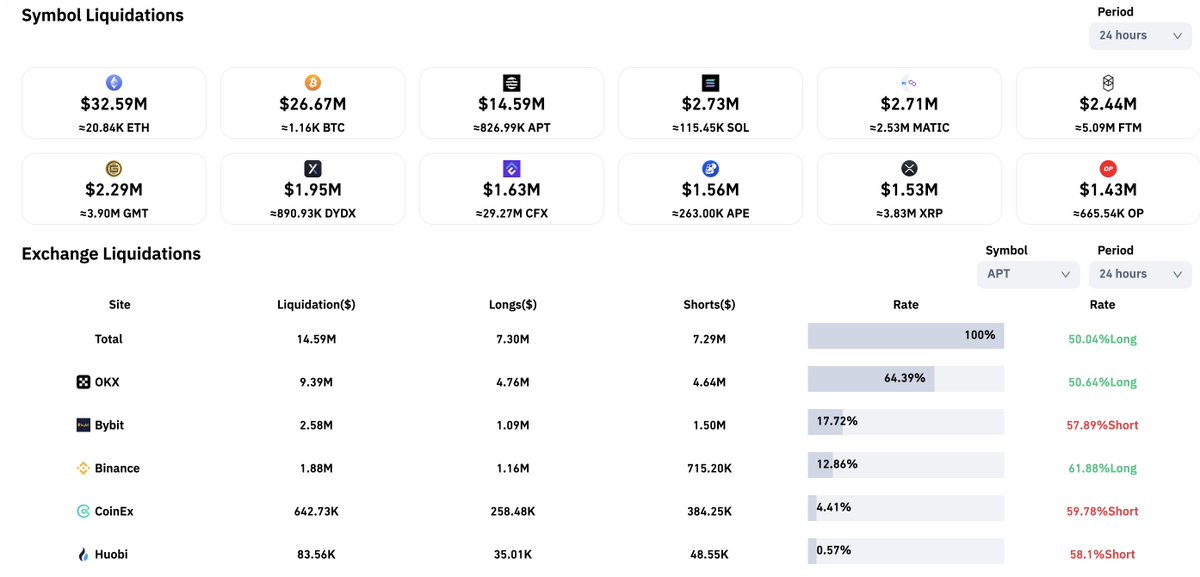Click the Site column header

(x=120, y=305)
